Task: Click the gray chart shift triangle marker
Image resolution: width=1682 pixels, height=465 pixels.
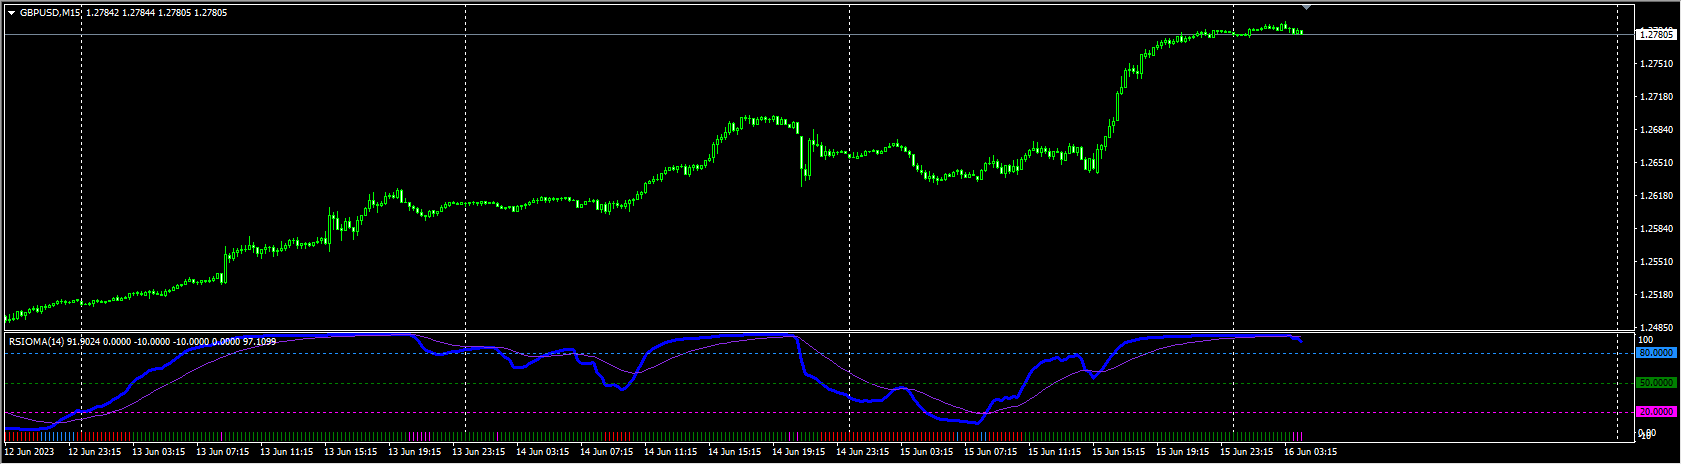Action: tap(1306, 7)
